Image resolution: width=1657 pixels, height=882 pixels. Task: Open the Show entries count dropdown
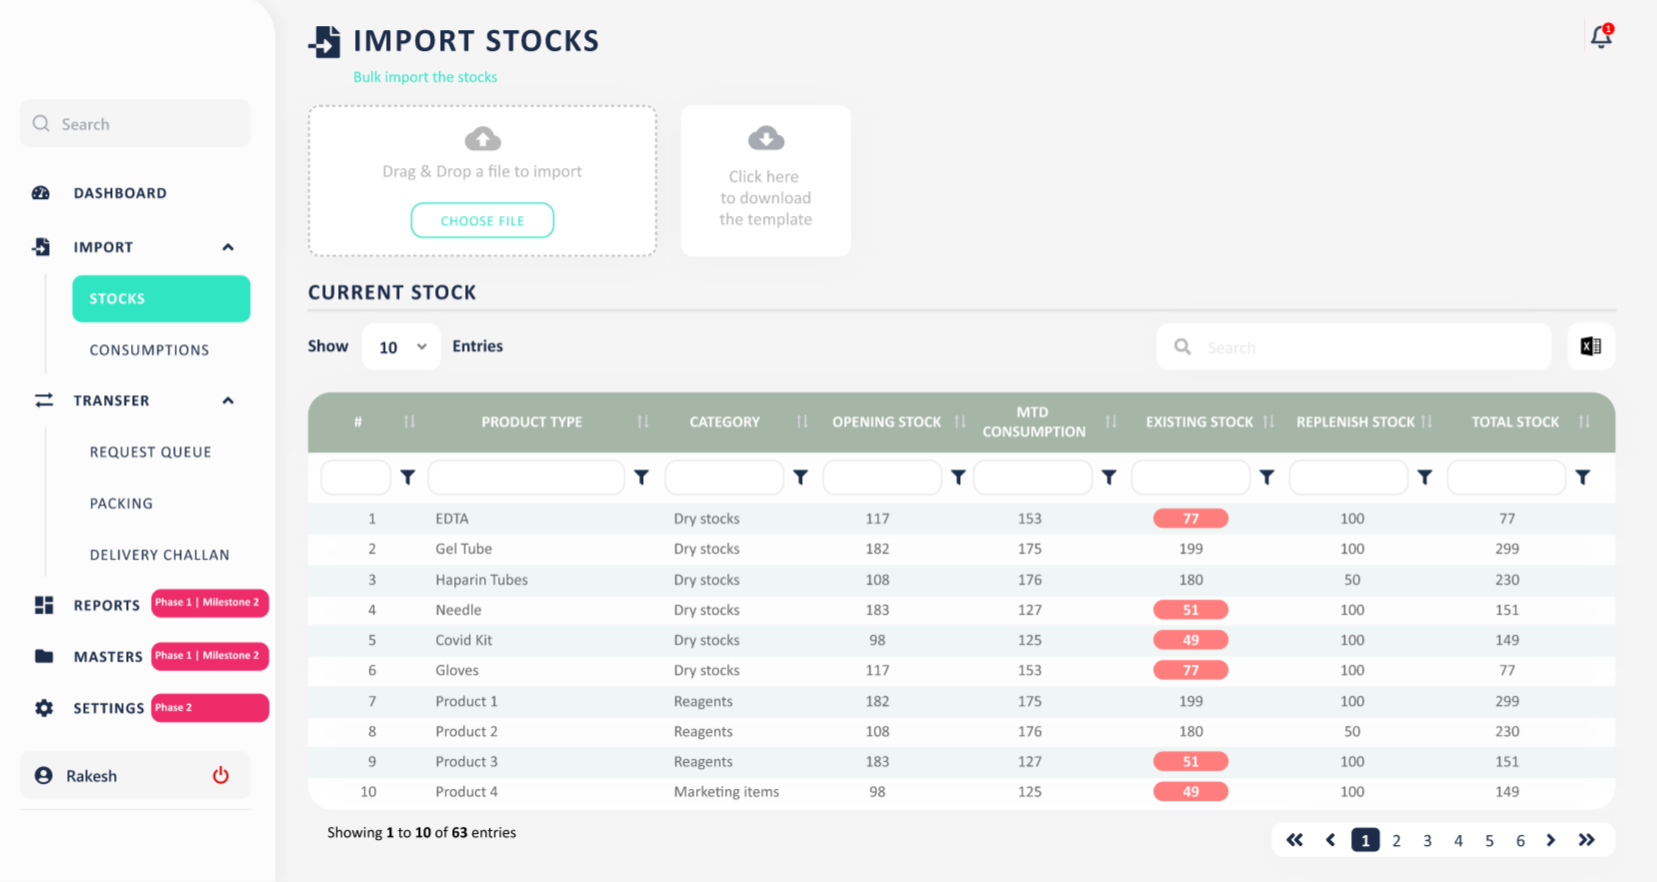[x=401, y=347]
